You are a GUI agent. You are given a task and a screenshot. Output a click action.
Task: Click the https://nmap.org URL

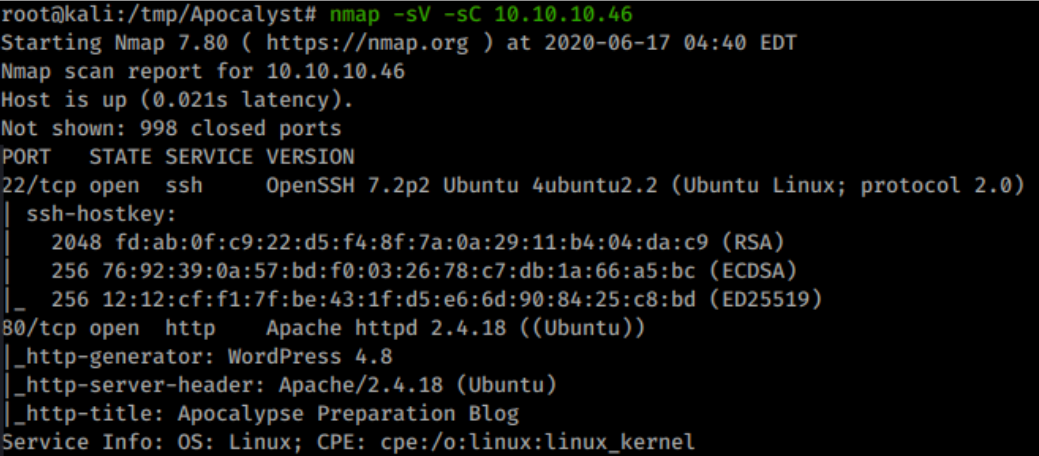tap(367, 42)
